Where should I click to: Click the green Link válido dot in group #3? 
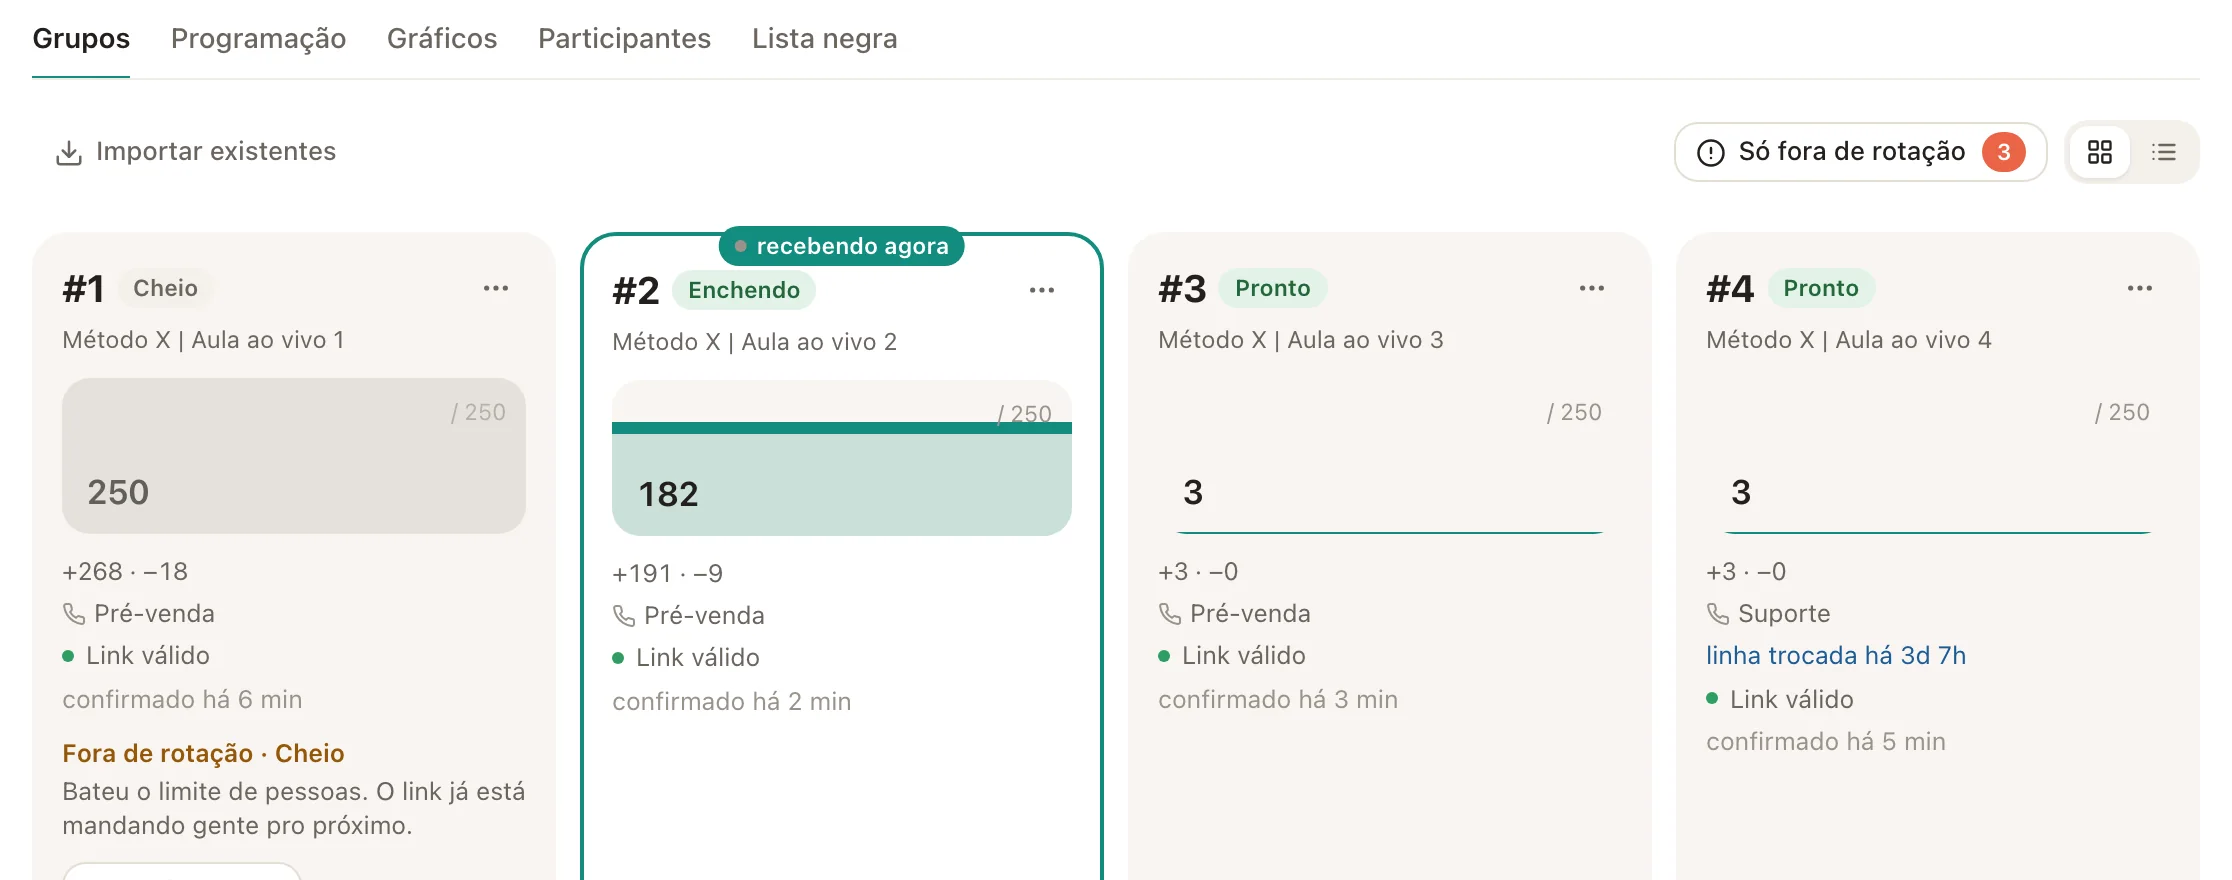pos(1164,657)
